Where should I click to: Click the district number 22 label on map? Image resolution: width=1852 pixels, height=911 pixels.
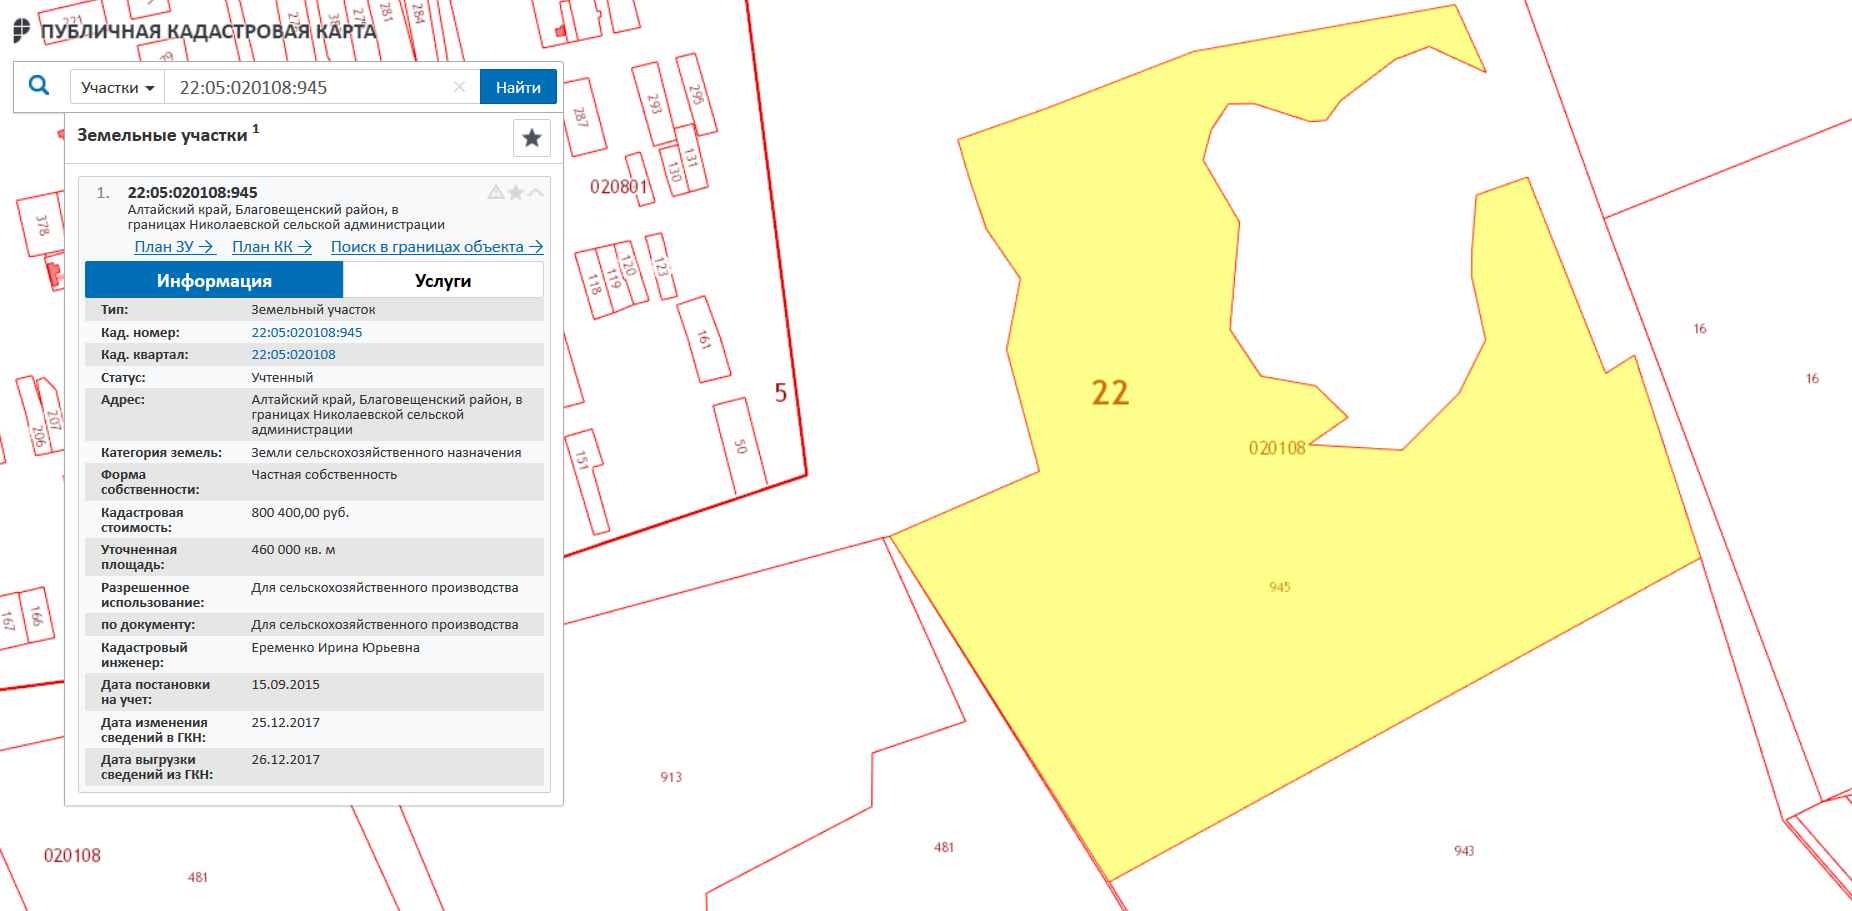pyautogui.click(x=1110, y=392)
